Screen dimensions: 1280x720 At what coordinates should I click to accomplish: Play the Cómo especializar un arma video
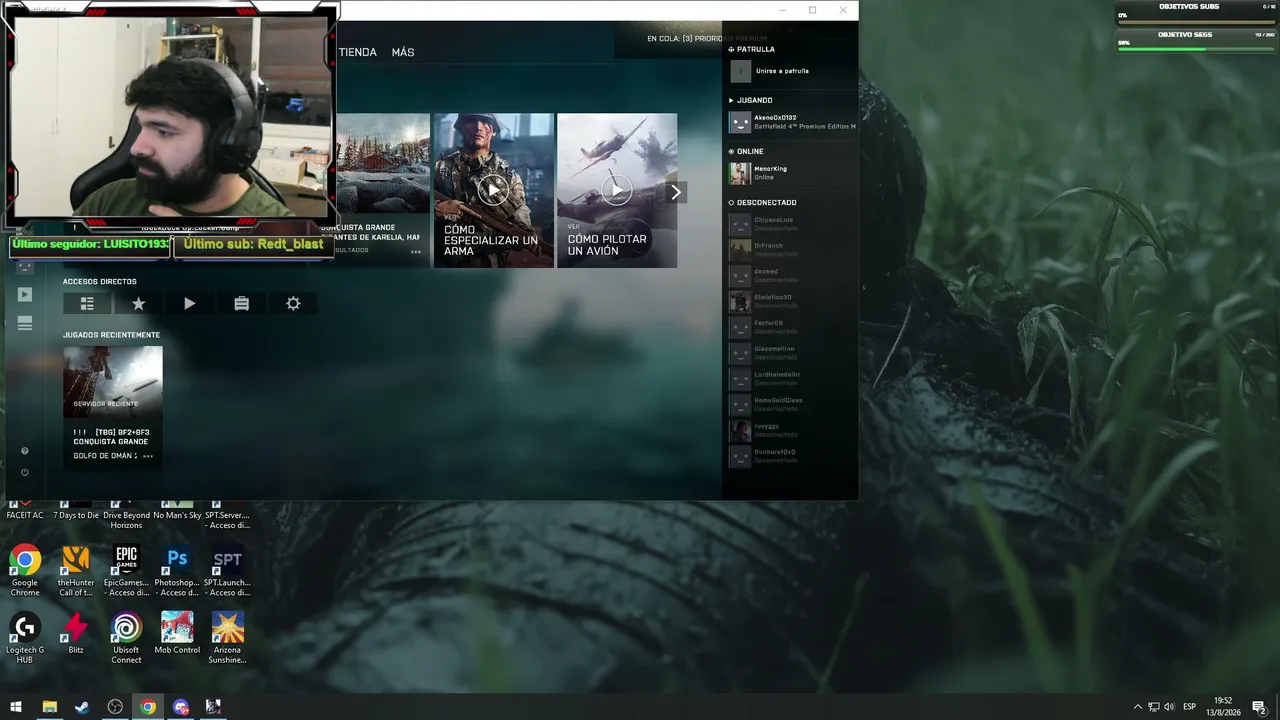[493, 190]
